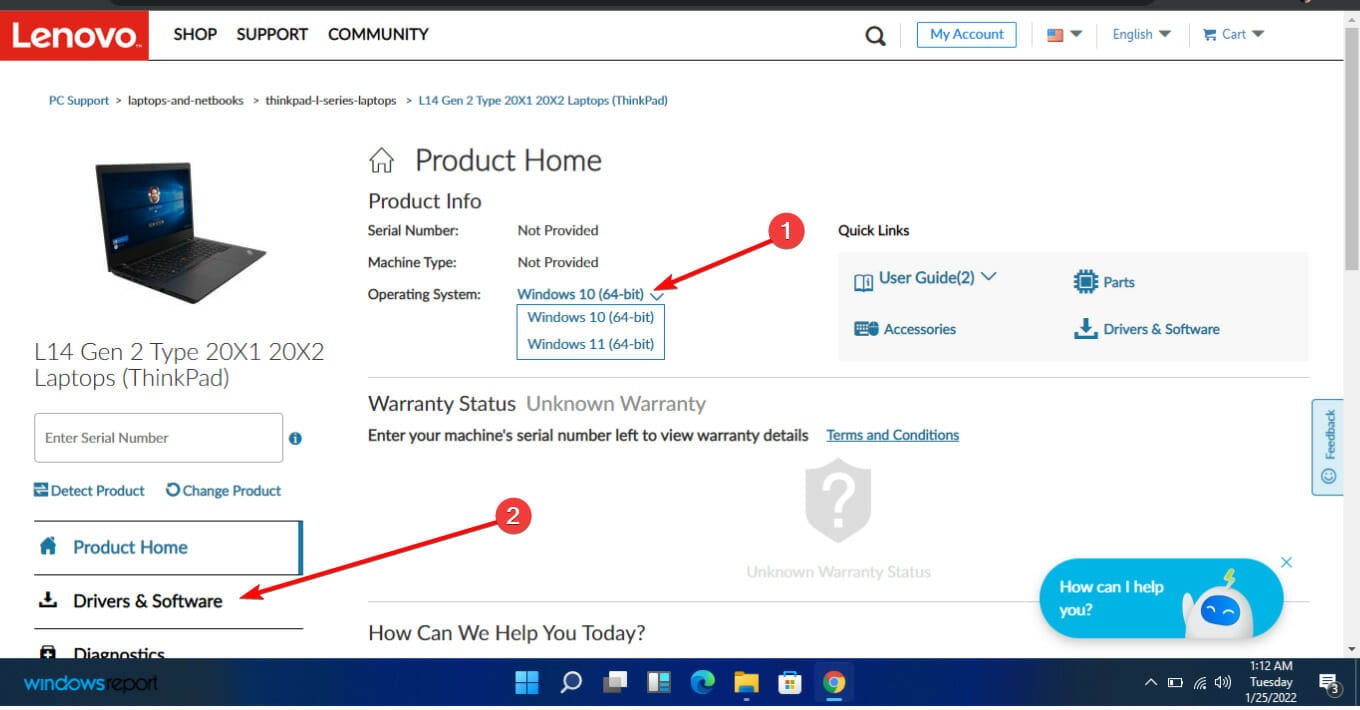Click the battery tray icon
Screen dimensions: 1360x710
click(x=1176, y=683)
